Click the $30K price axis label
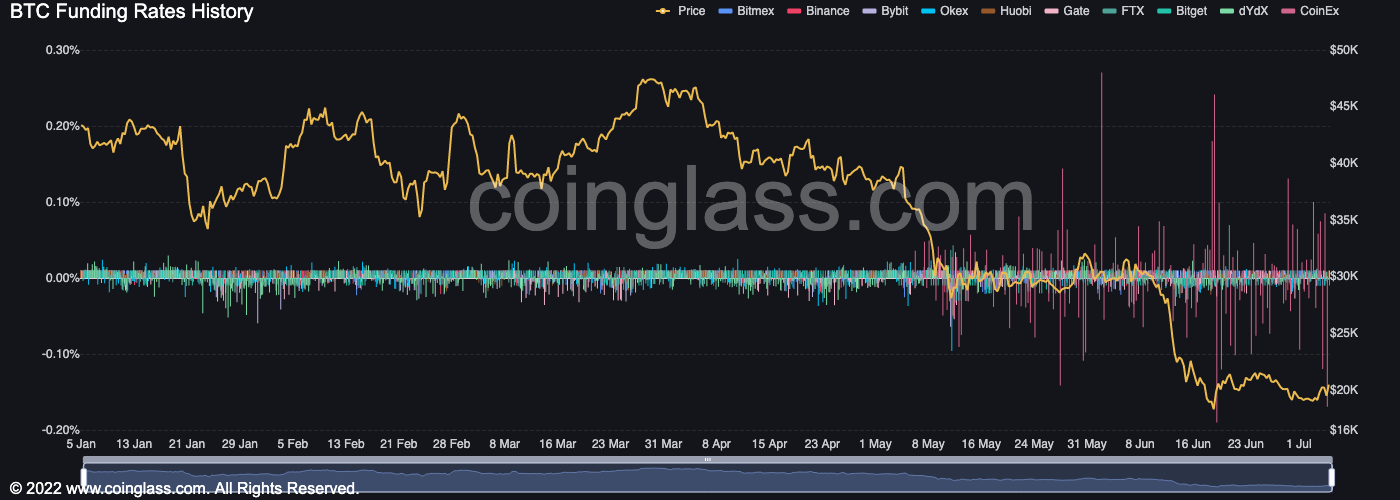This screenshot has width=1400, height=500. click(1342, 276)
